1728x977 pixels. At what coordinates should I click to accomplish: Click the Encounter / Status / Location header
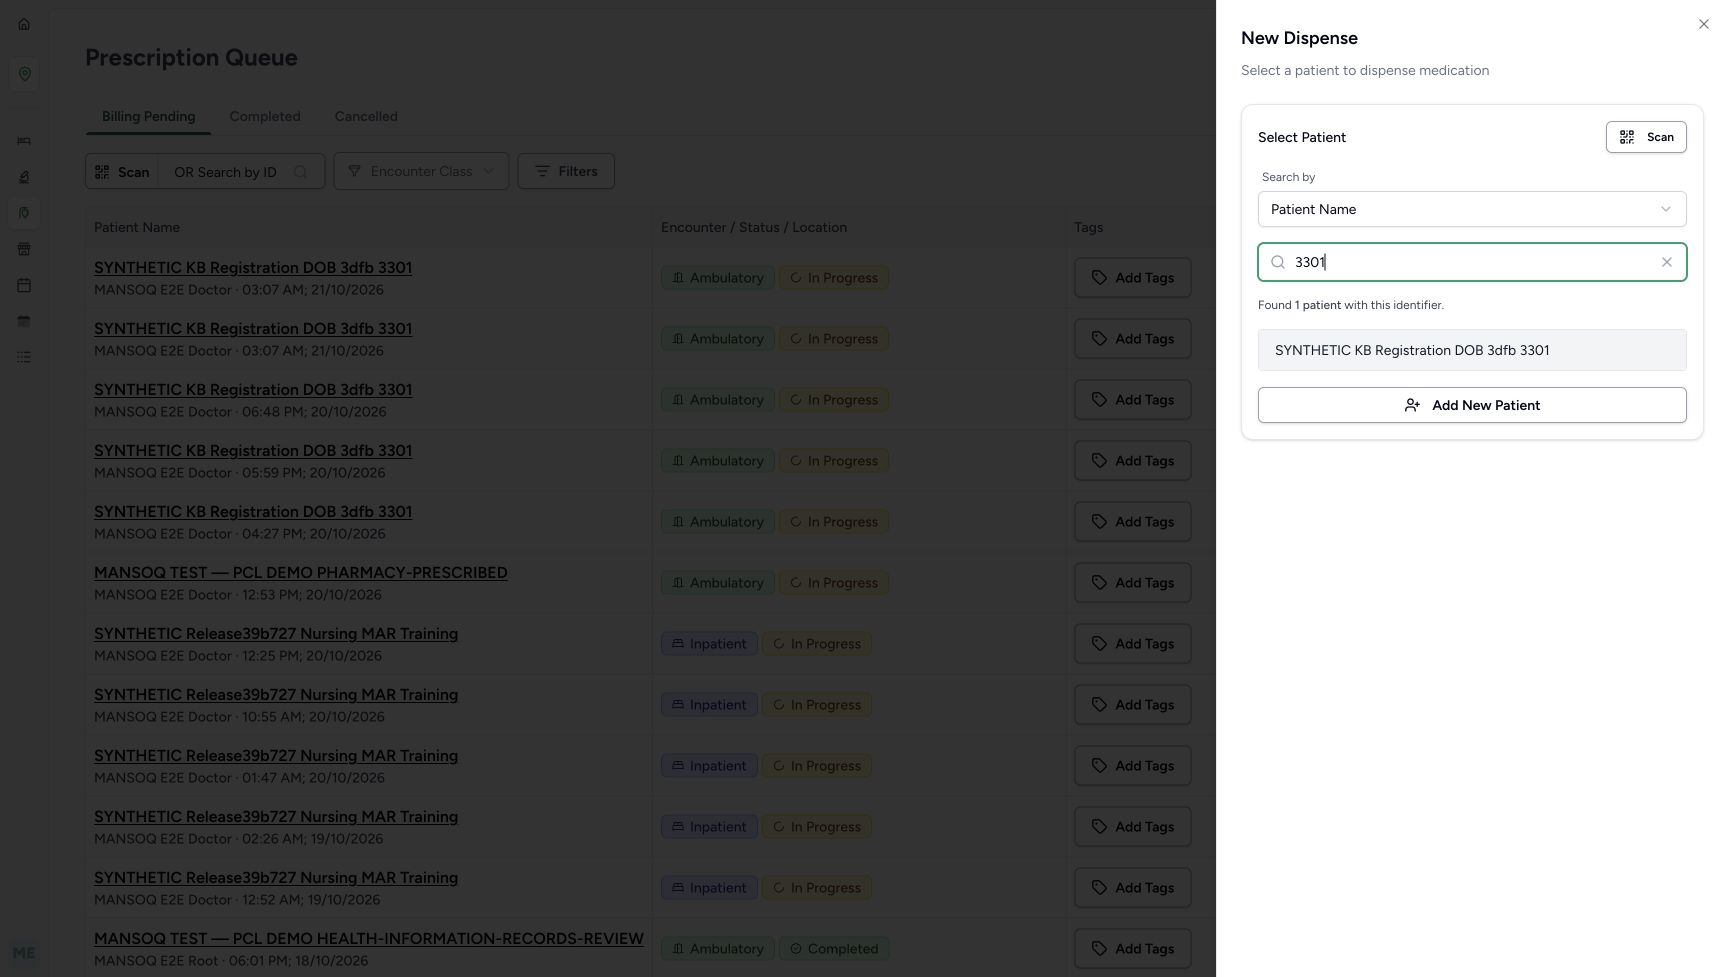click(754, 227)
